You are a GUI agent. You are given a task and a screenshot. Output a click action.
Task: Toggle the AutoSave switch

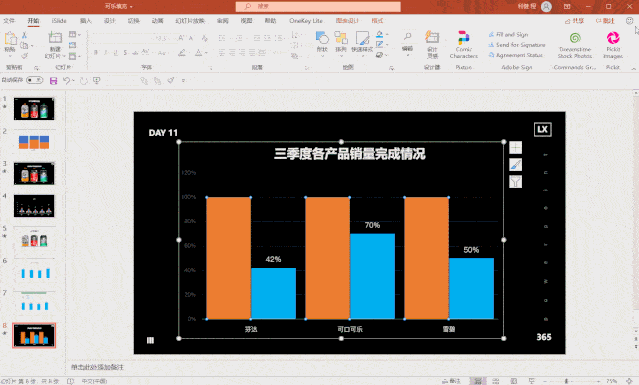tap(35, 80)
